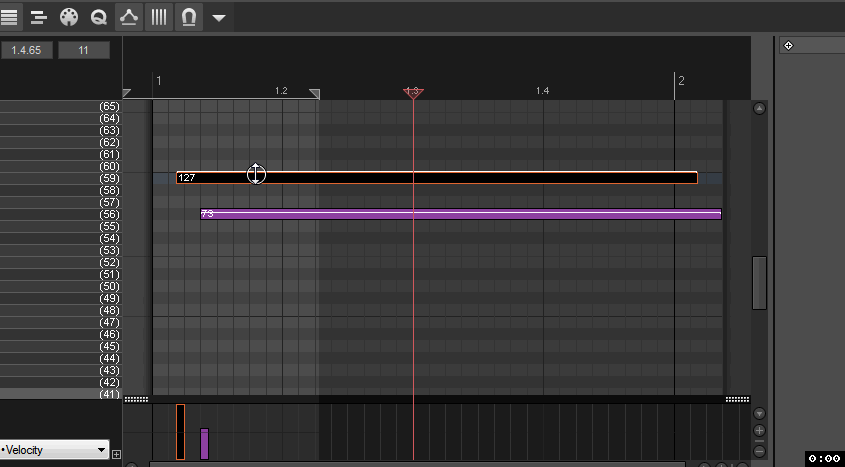This screenshot has width=845, height=467.
Task: Toggle the note velocity handle tool
Action: pos(129,17)
